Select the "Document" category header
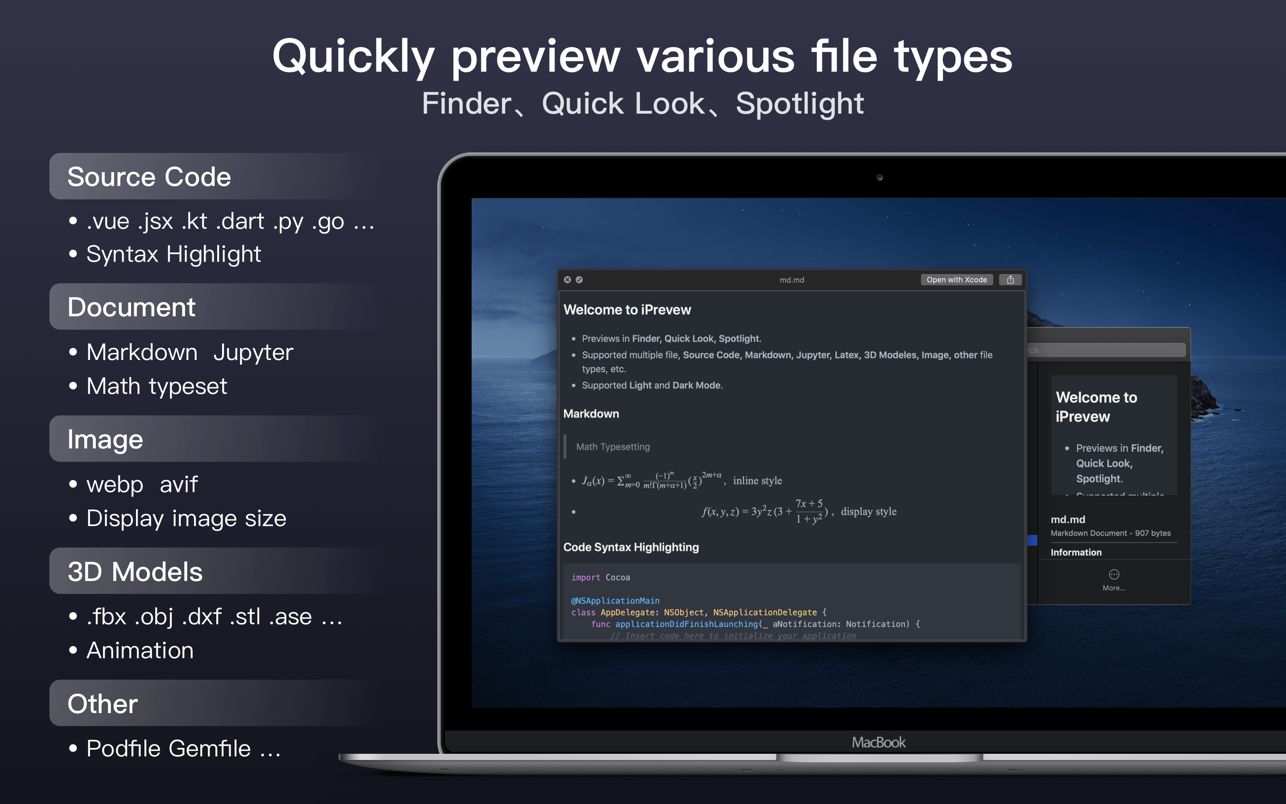Screen dimensions: 1286x804 pos(131,307)
